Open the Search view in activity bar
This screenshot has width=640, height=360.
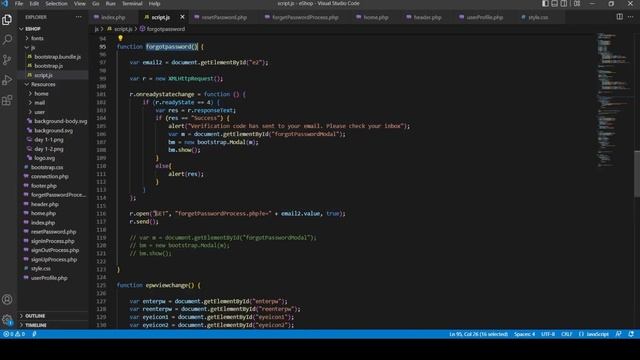(x=7, y=40)
